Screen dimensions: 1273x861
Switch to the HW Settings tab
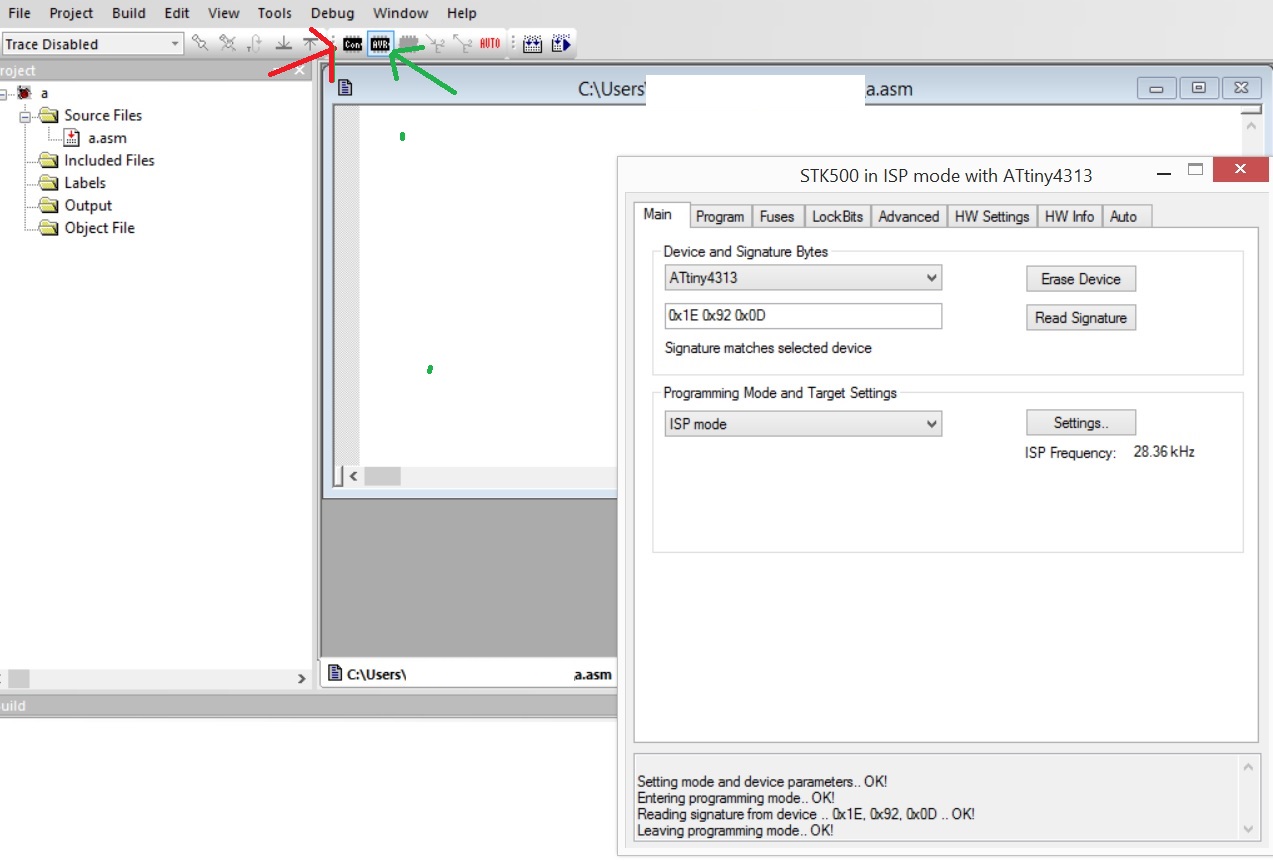pos(991,215)
